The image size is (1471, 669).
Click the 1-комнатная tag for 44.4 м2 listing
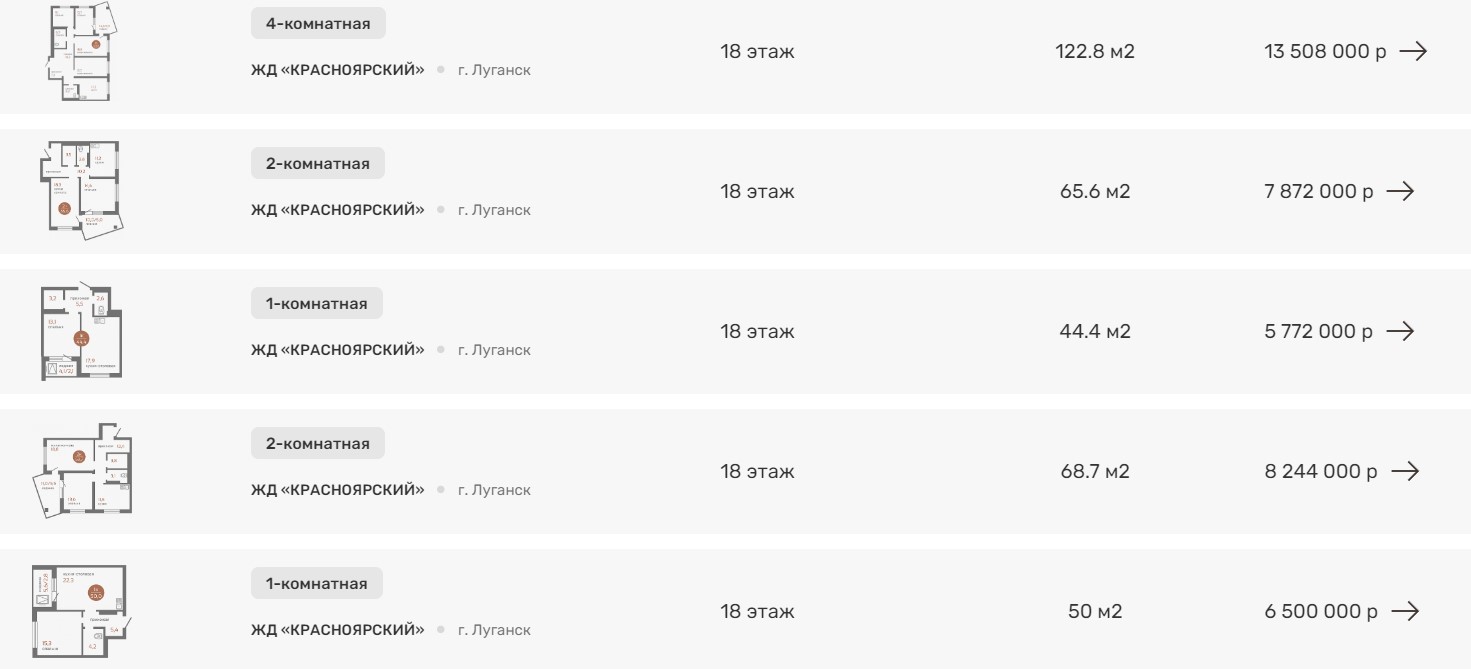tap(317, 304)
